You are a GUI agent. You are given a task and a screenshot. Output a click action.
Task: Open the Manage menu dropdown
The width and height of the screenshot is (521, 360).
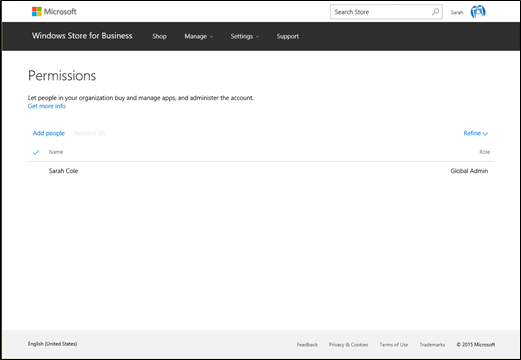click(199, 36)
